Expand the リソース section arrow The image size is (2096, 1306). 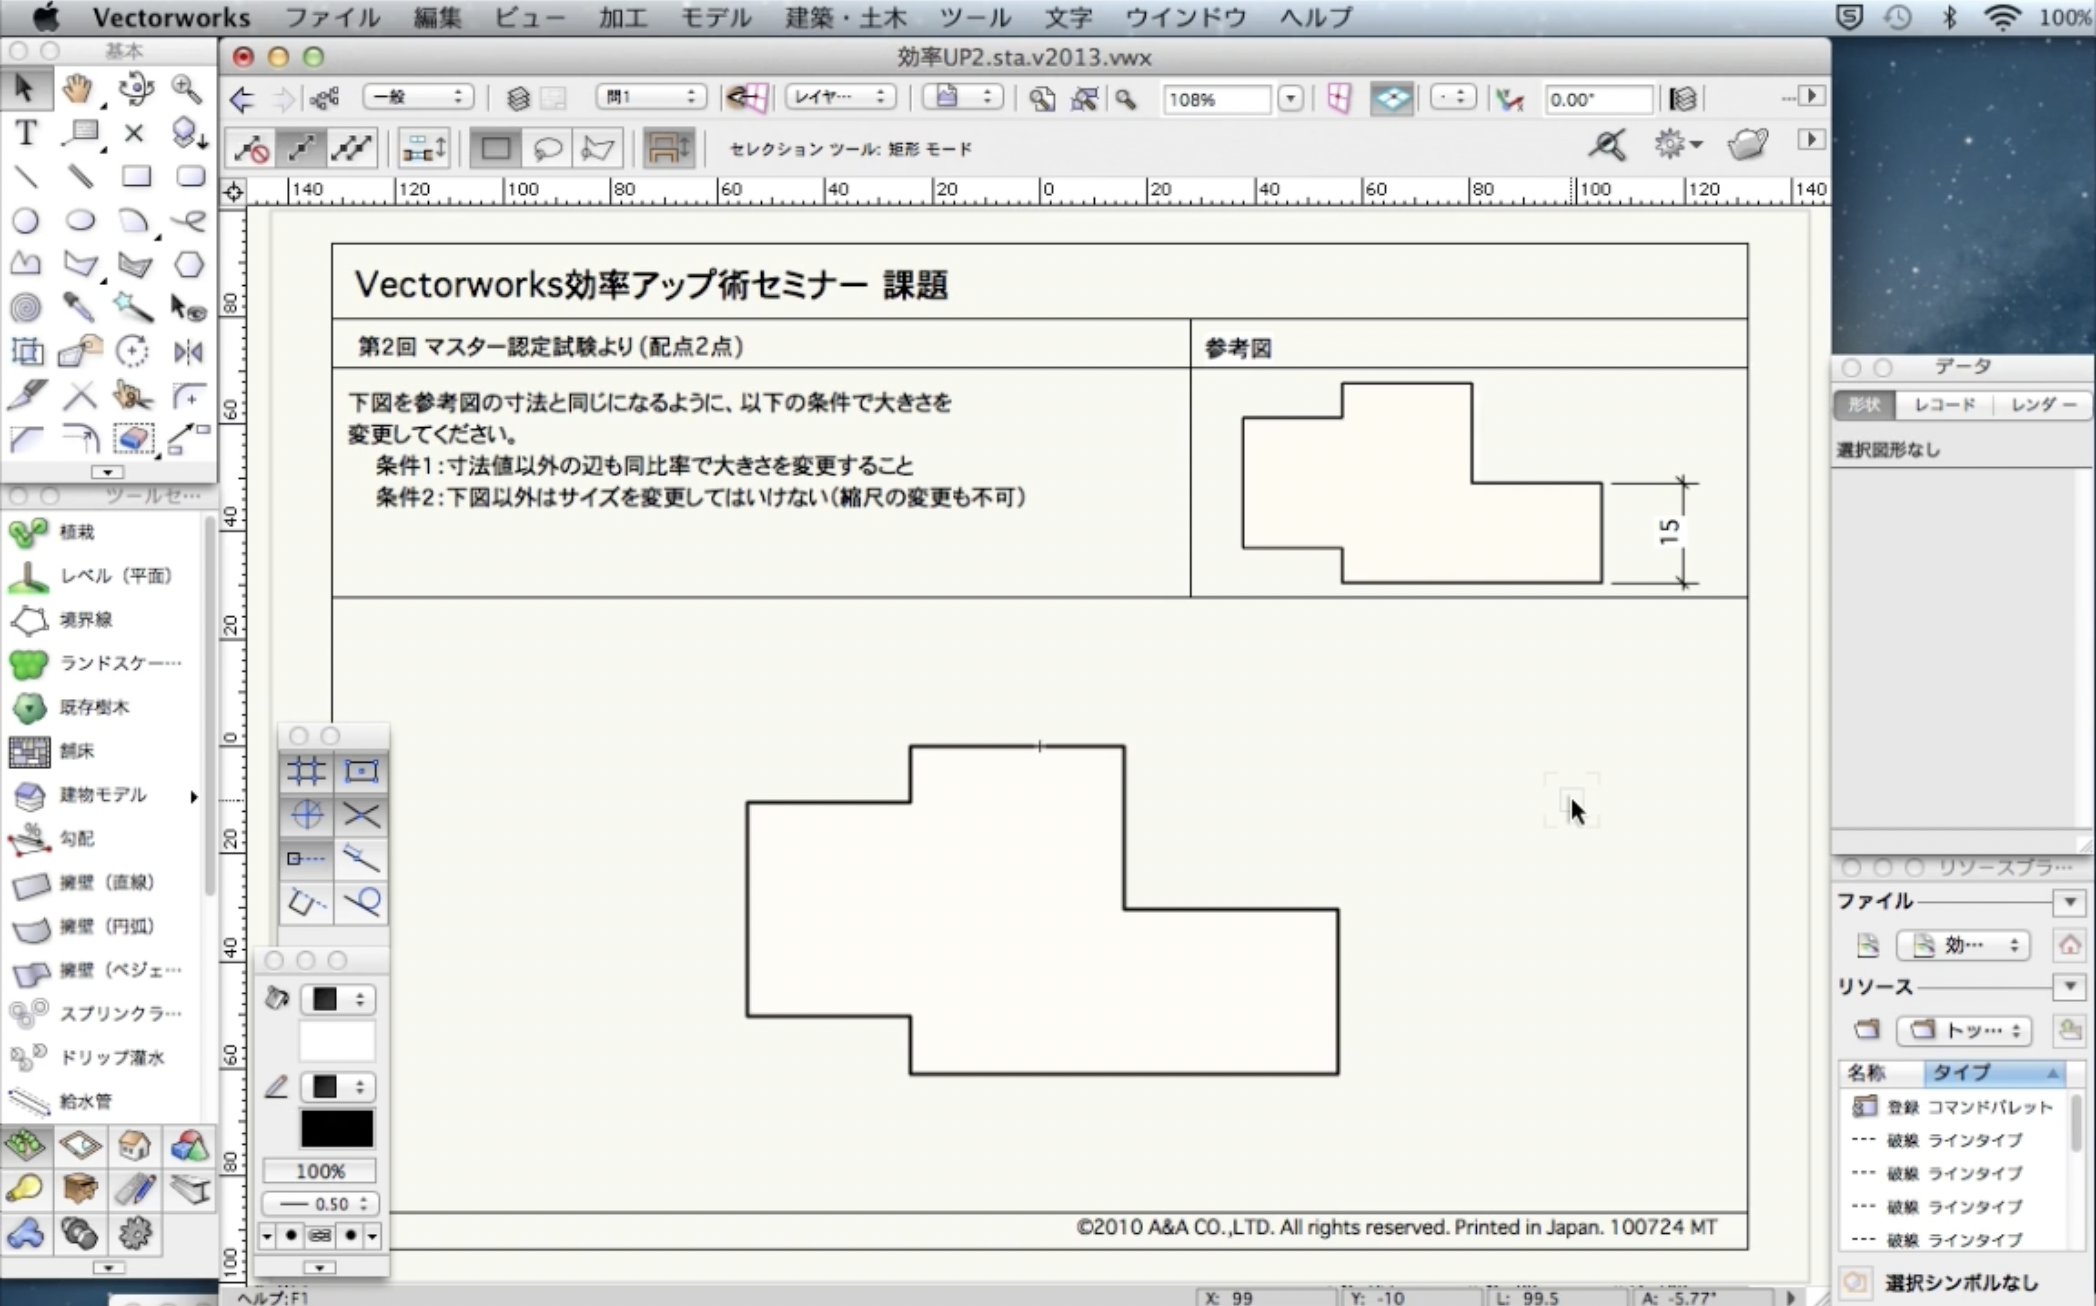pos(2070,987)
